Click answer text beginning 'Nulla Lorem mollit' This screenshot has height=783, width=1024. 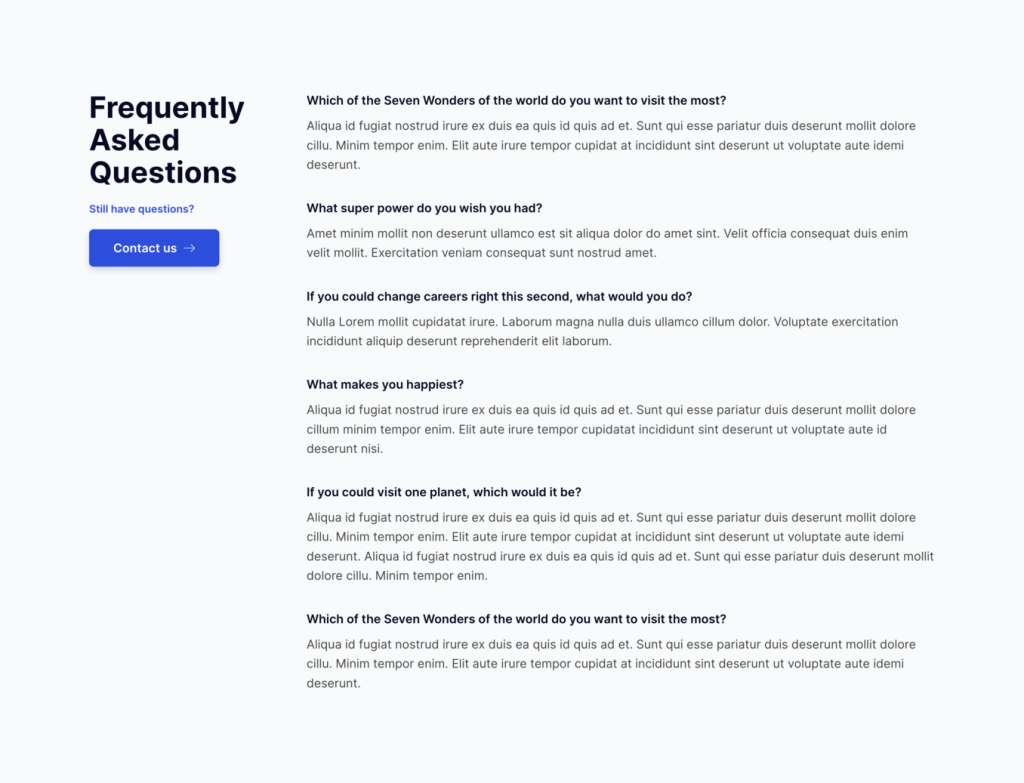(x=602, y=331)
